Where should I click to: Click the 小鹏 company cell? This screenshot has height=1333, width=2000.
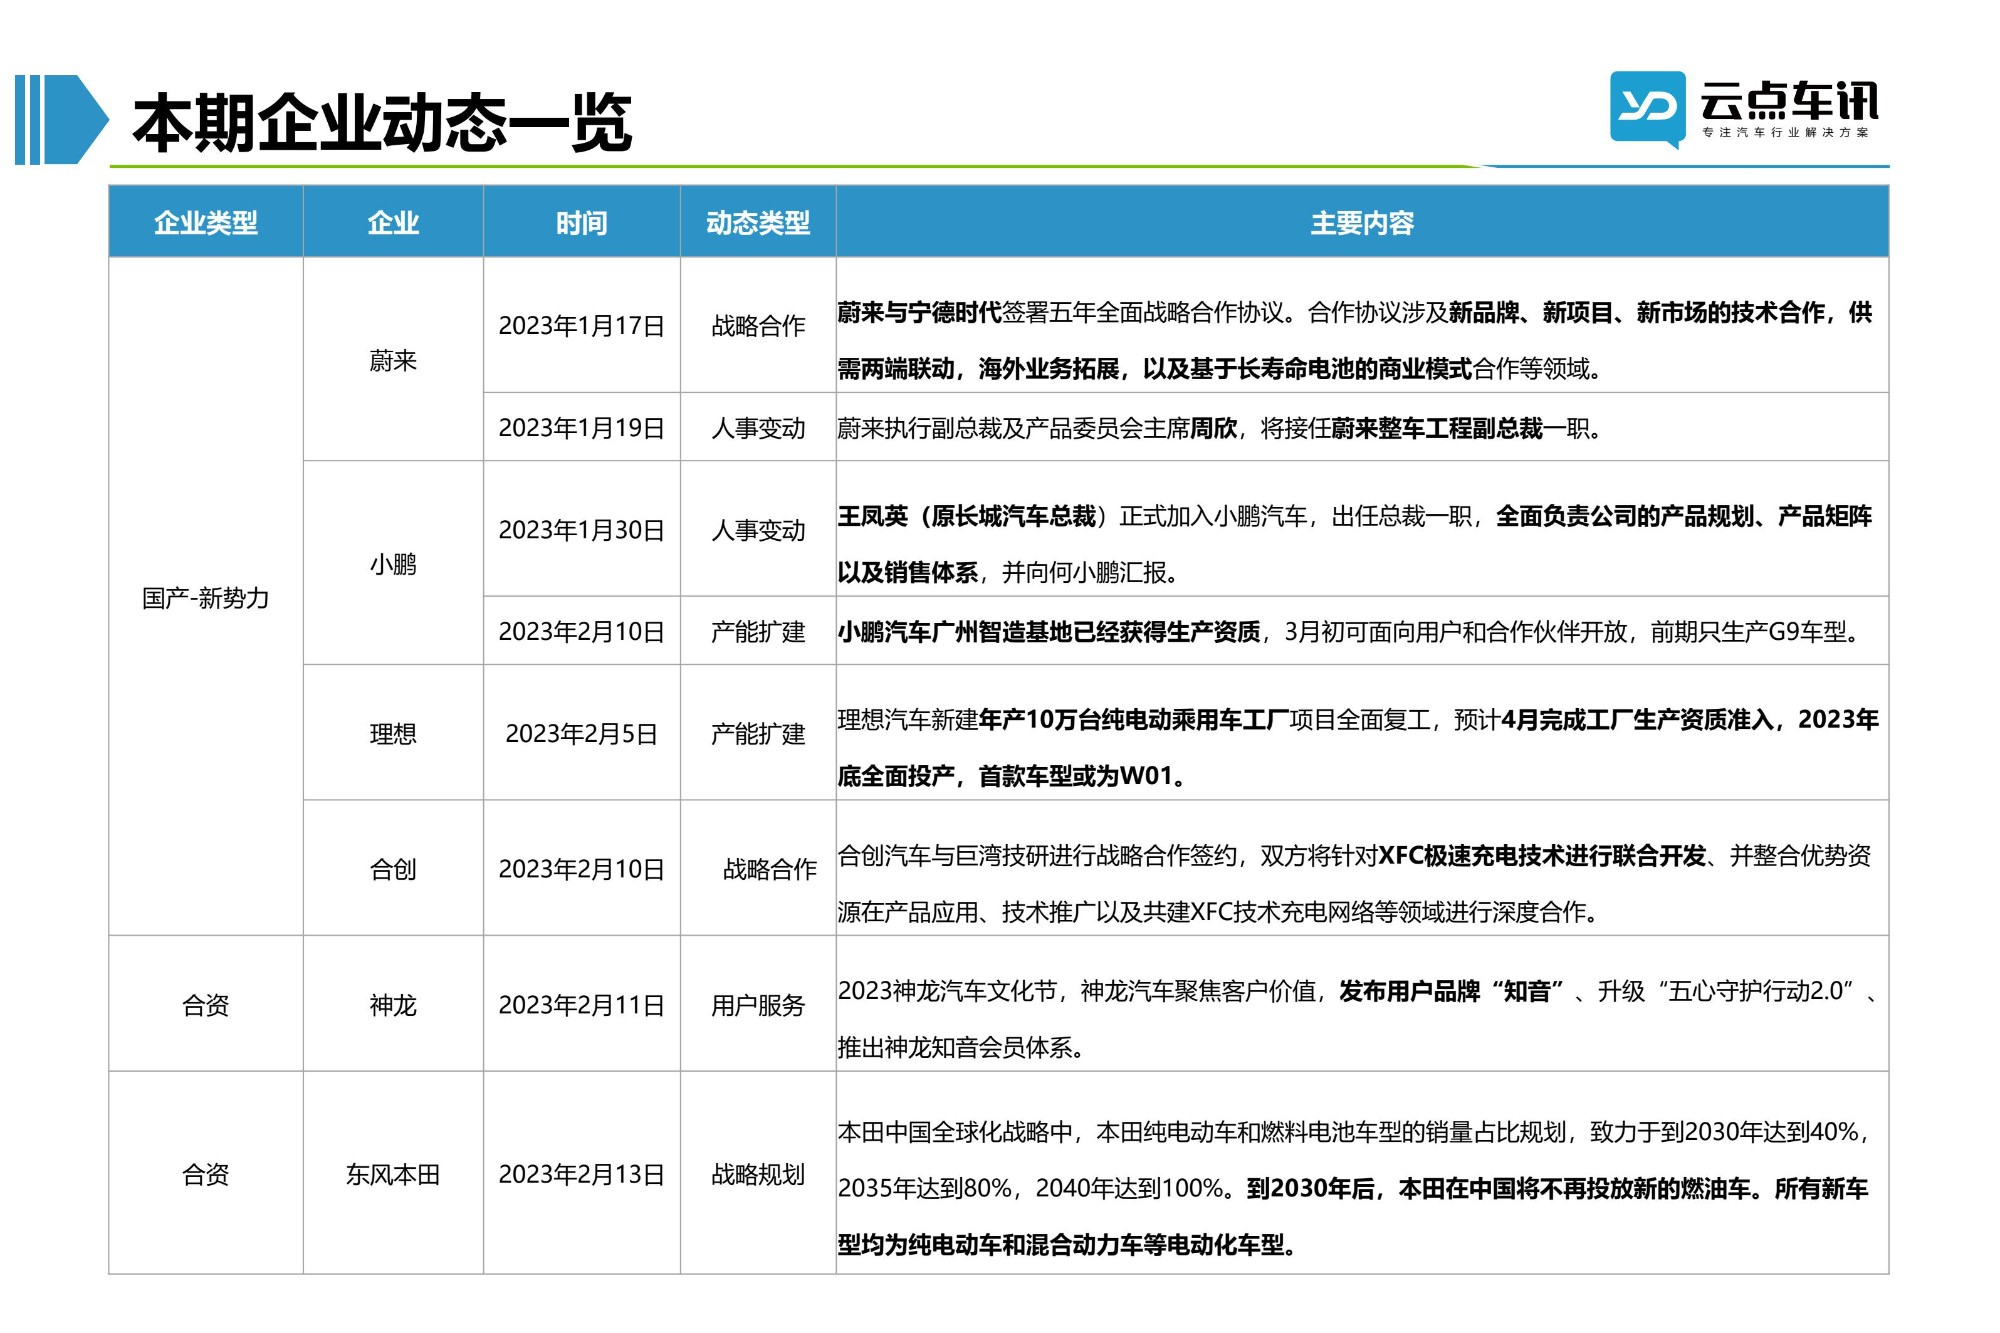pos(393,564)
